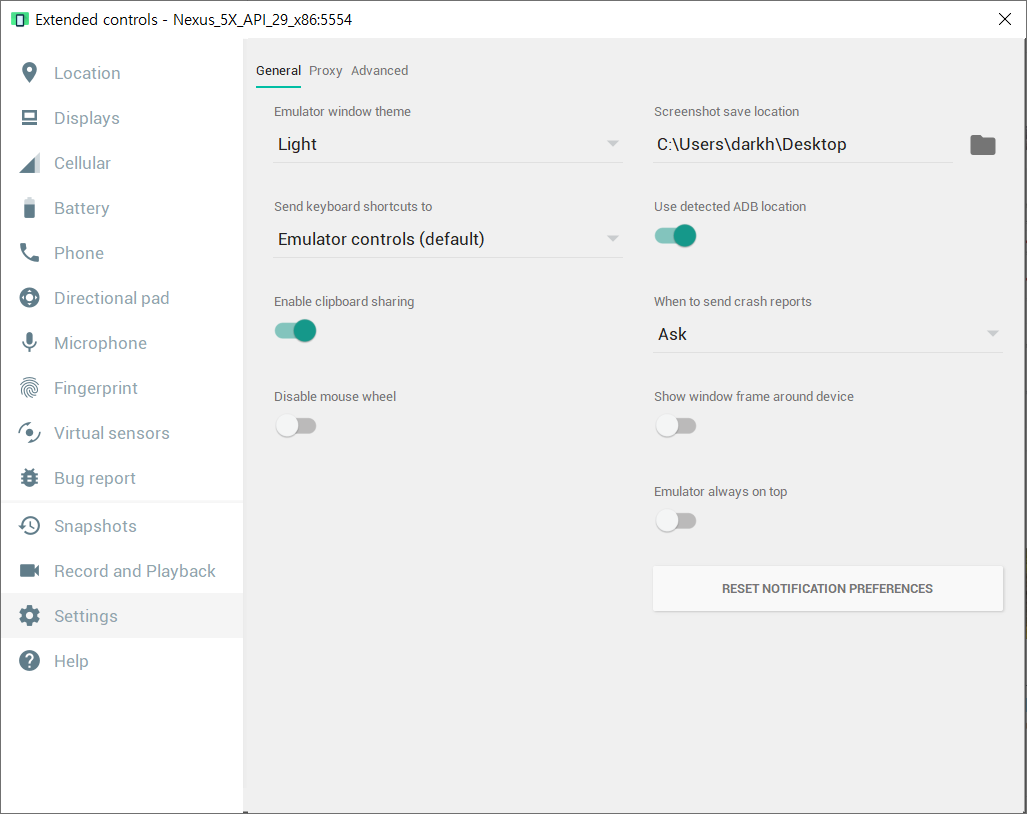Viewport: 1027px width, 814px height.
Task: Open the Microphone icon
Action: pyautogui.click(x=29, y=342)
